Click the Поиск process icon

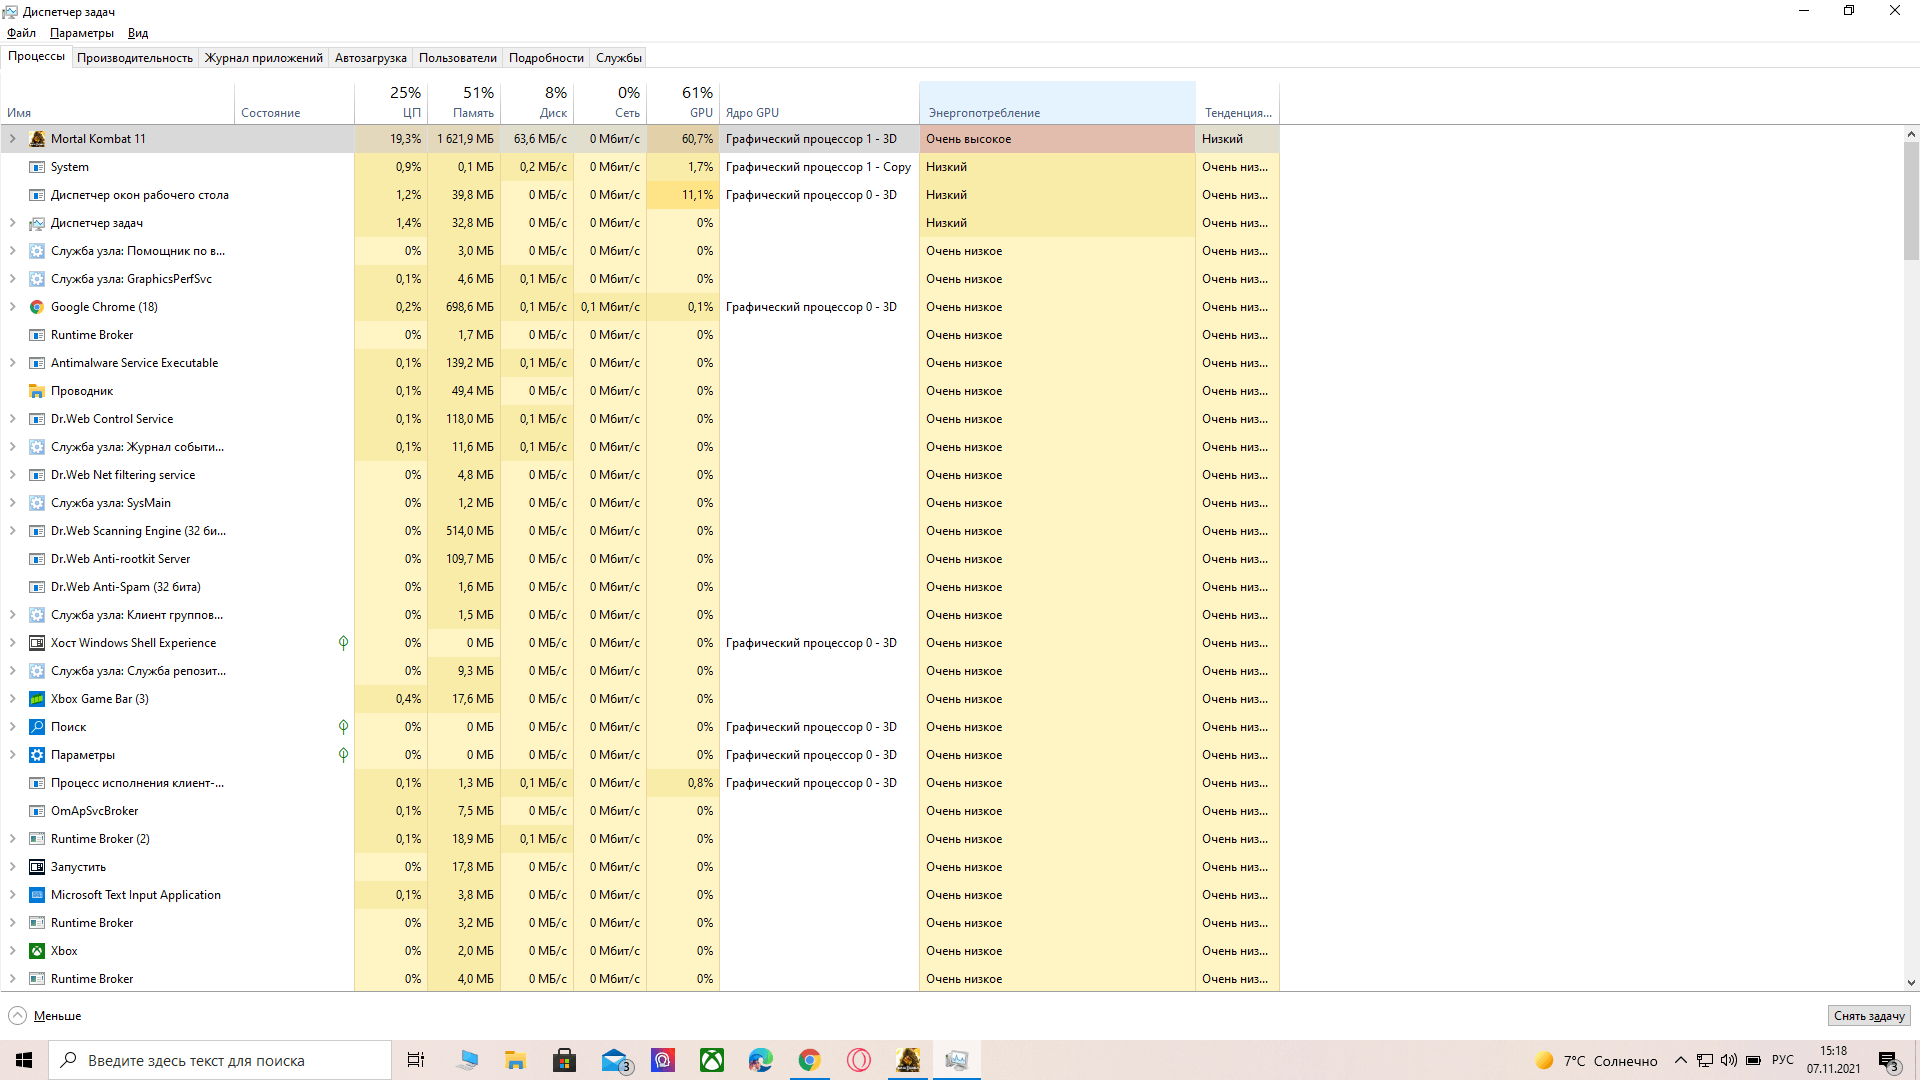pyautogui.click(x=37, y=727)
